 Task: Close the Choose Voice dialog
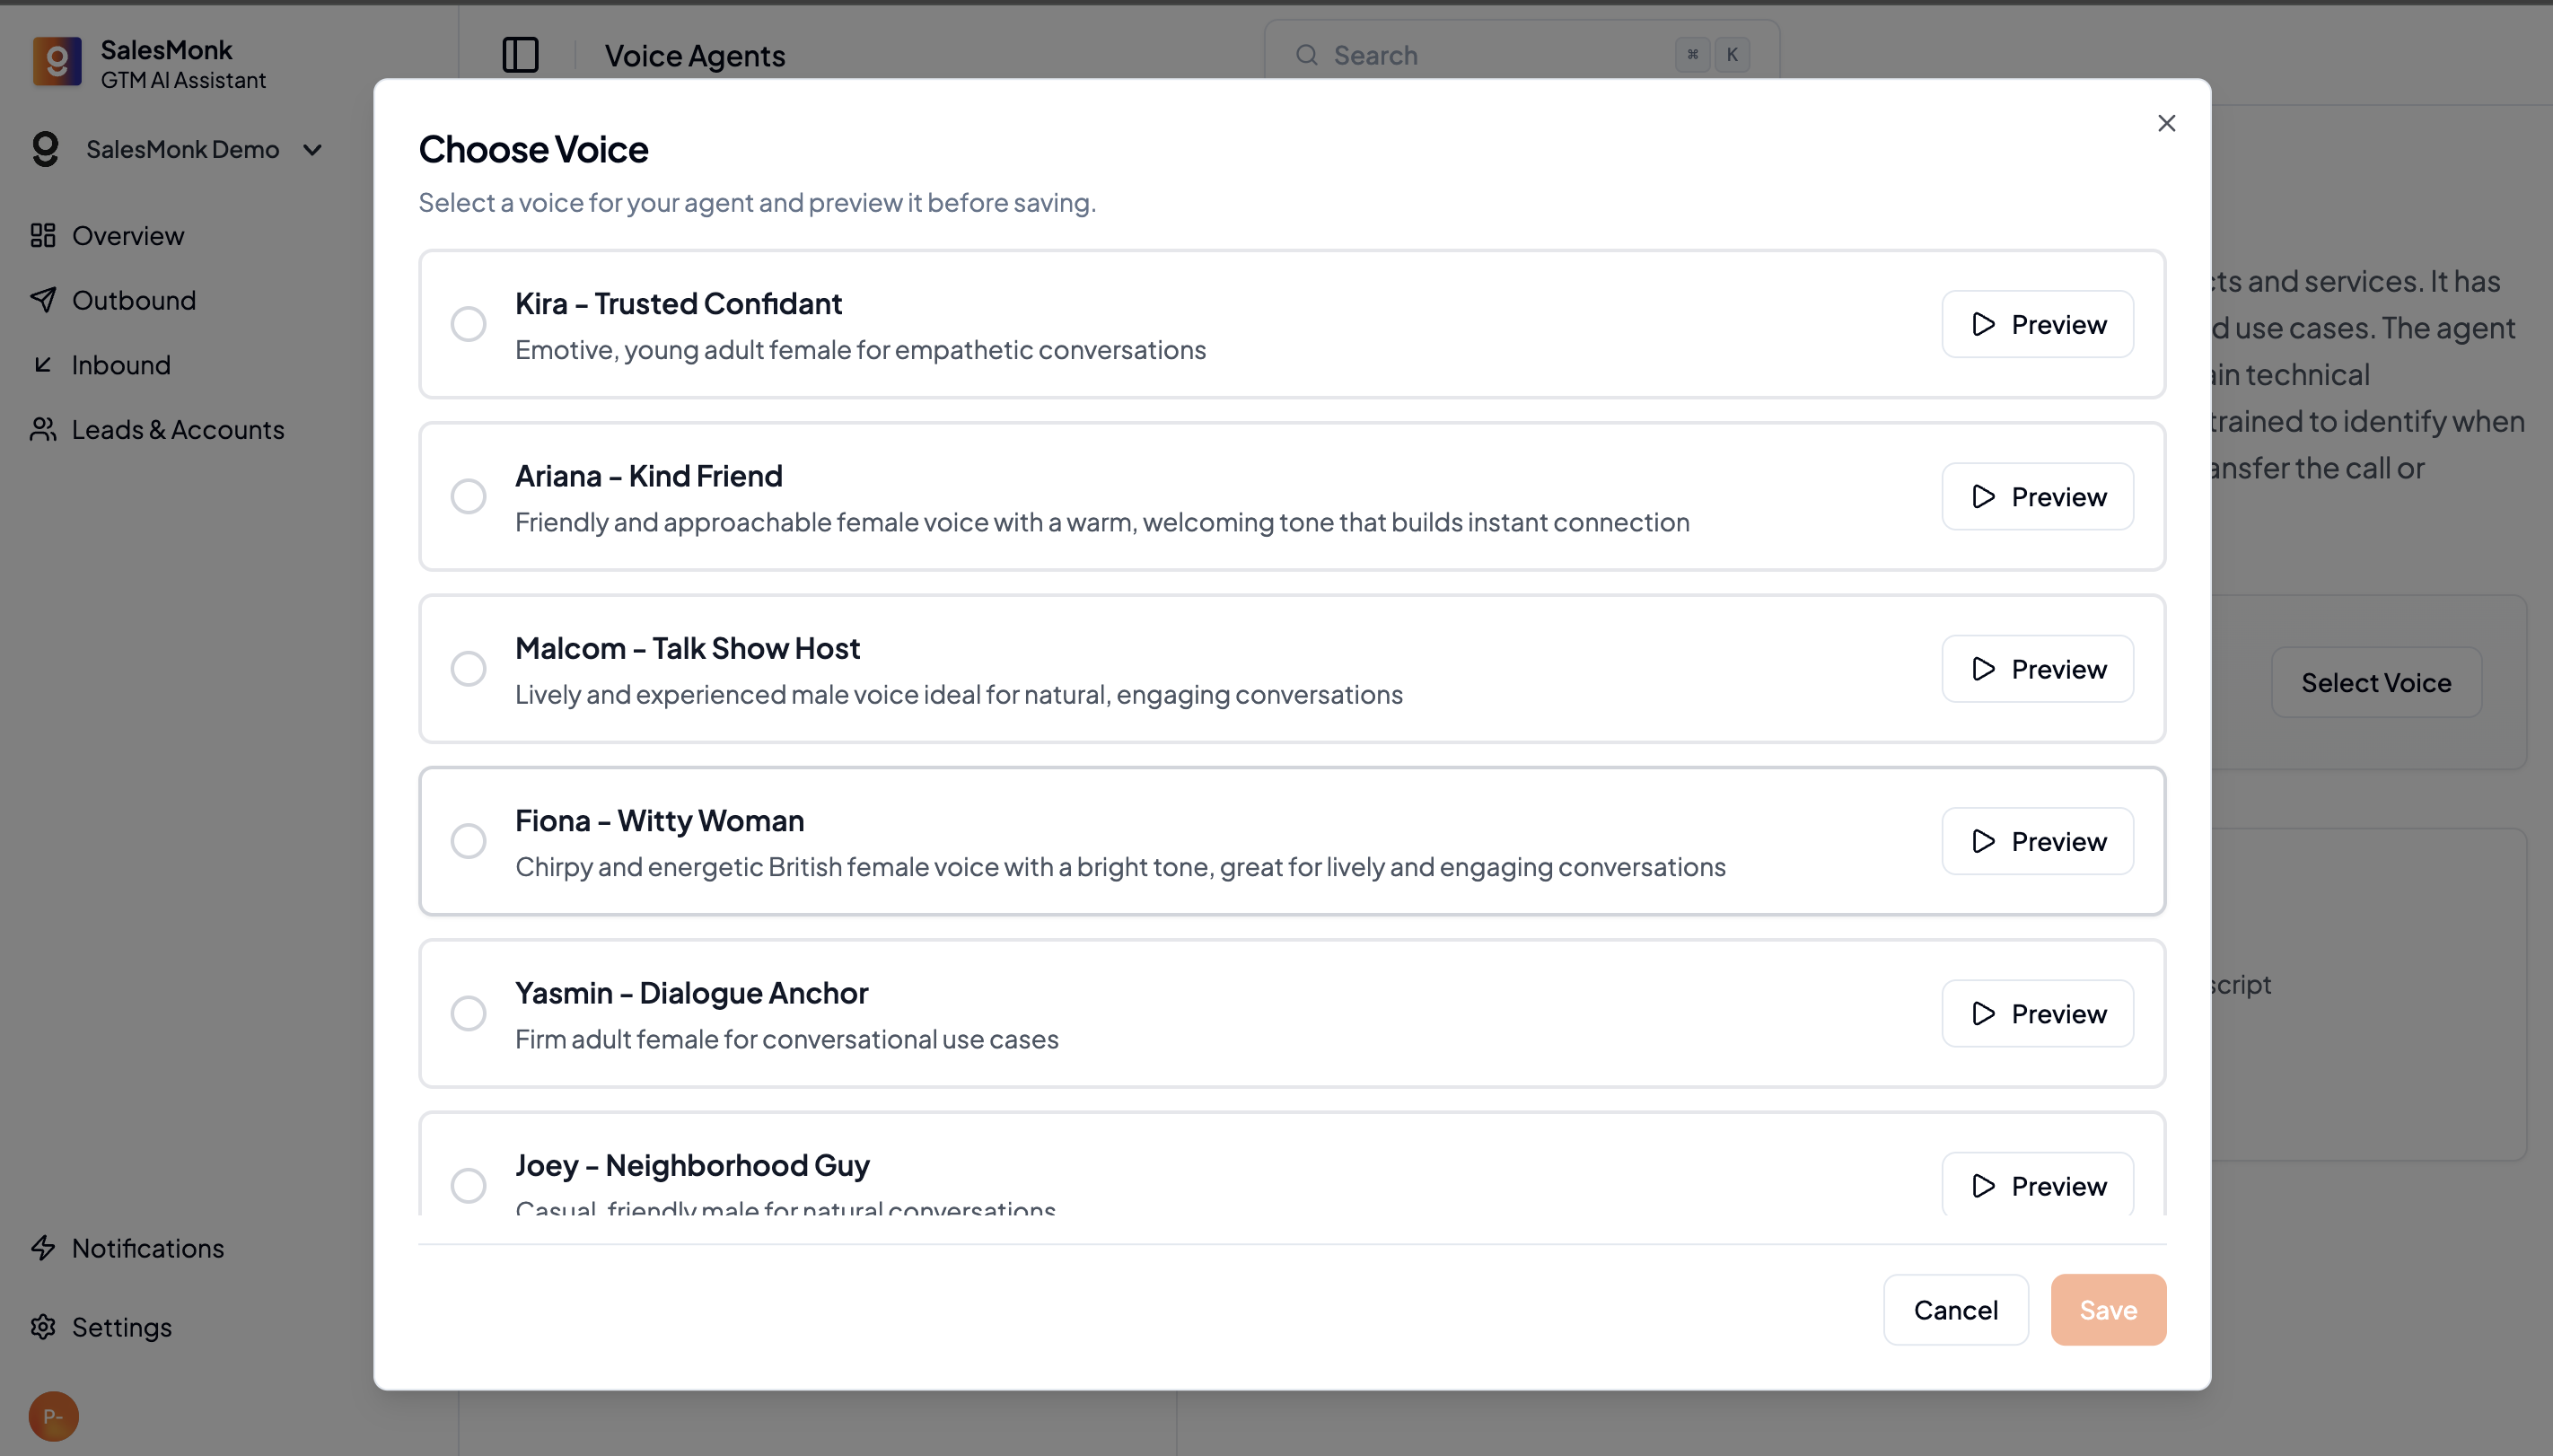[x=2166, y=123]
